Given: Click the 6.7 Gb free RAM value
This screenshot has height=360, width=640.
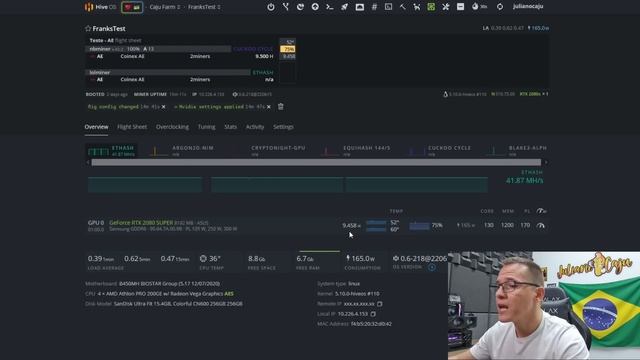Looking at the screenshot, I should click(x=305, y=258).
